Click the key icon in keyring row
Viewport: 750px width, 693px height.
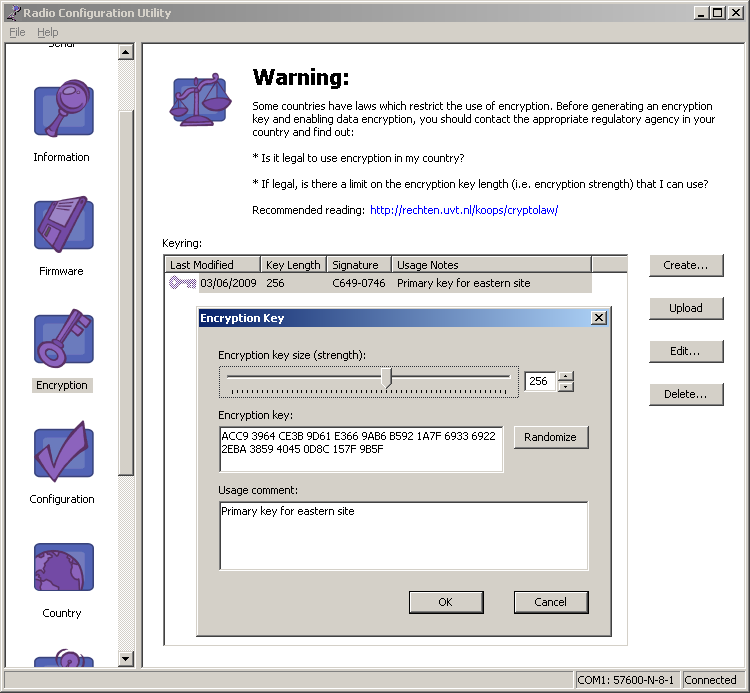point(182,283)
